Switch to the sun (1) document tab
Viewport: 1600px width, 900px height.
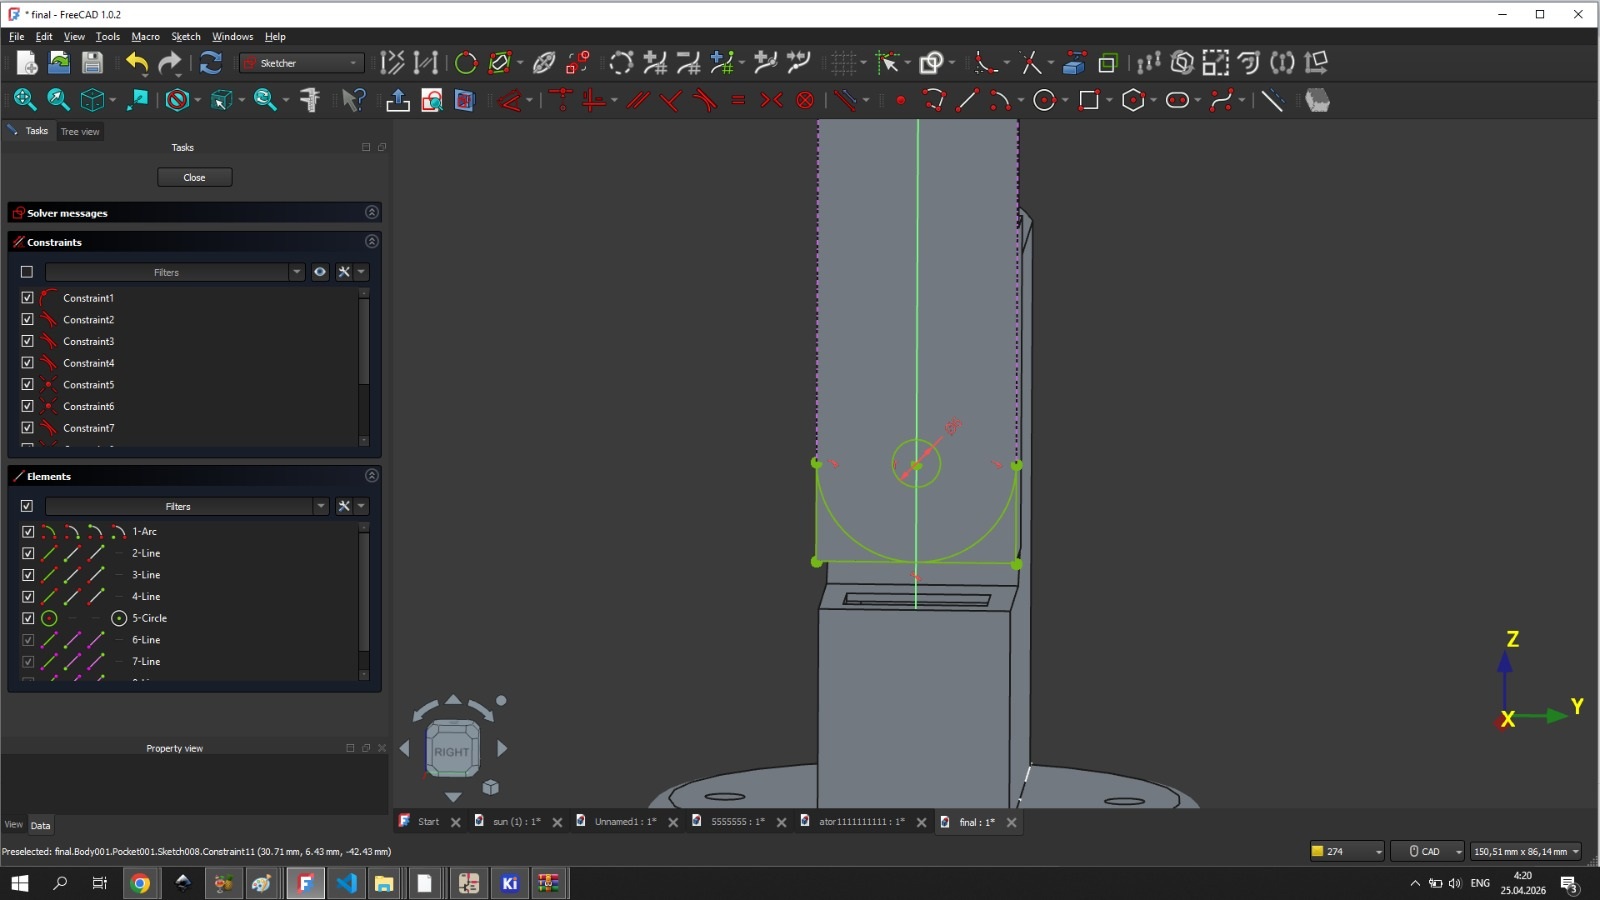[517, 822]
